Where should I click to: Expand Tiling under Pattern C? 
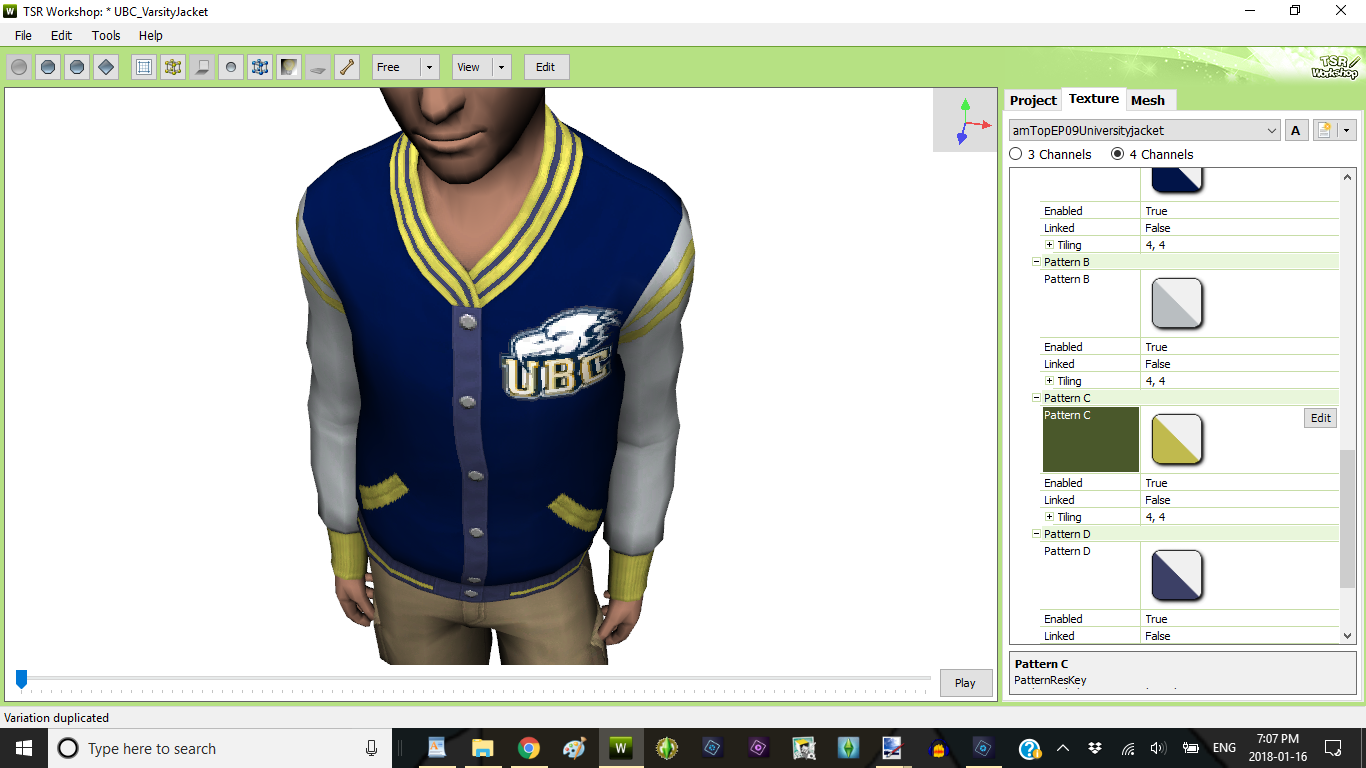(1050, 517)
